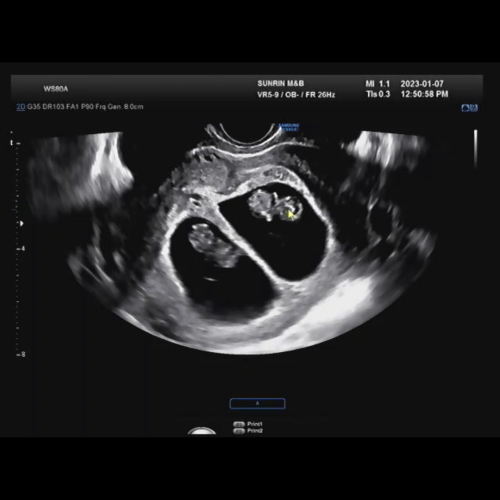
Task: Click the grayscale bar at right edge
Action: [476, 148]
